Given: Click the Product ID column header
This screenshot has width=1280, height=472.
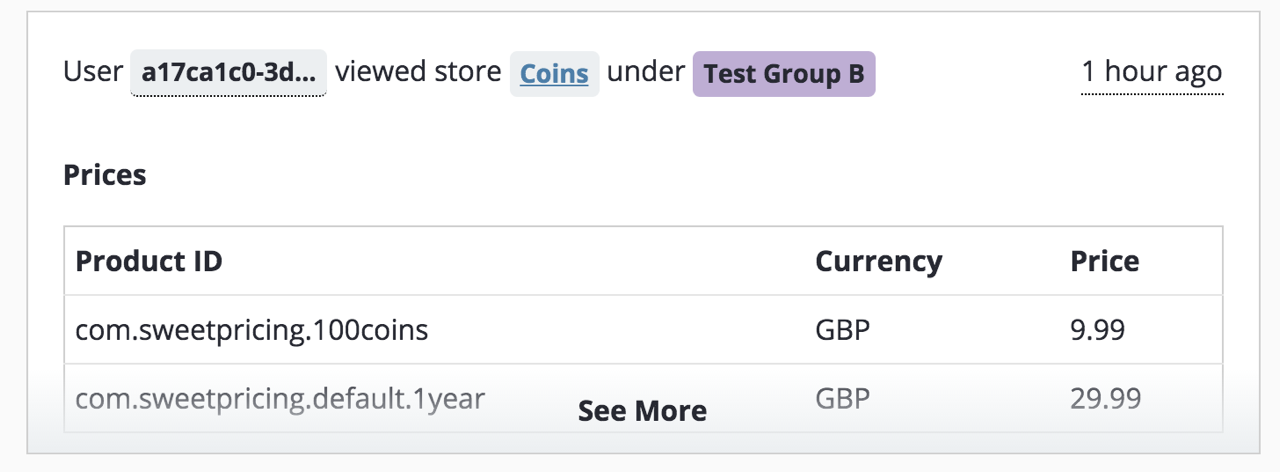Looking at the screenshot, I should tap(149, 262).
